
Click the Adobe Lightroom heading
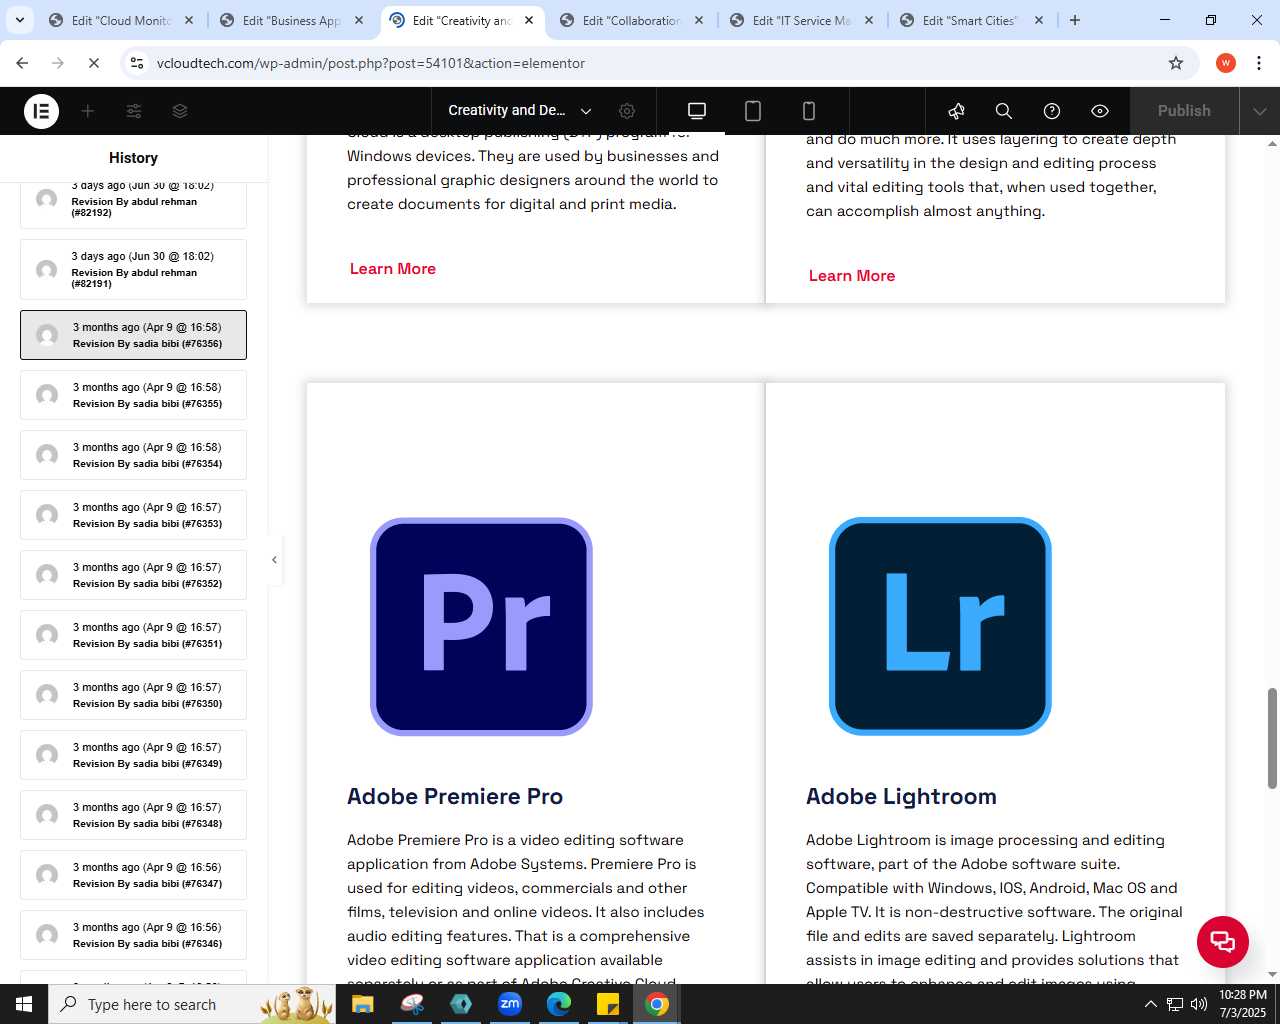click(901, 796)
